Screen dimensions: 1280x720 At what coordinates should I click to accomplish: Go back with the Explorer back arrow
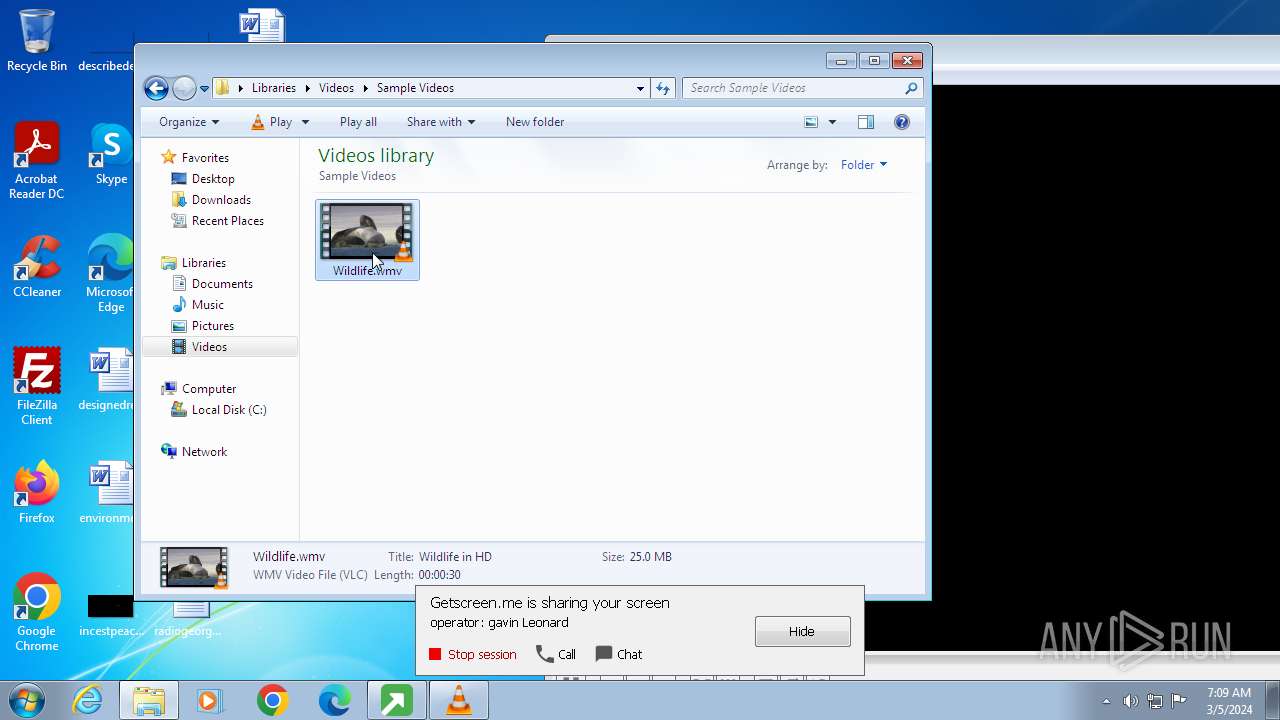tap(156, 88)
